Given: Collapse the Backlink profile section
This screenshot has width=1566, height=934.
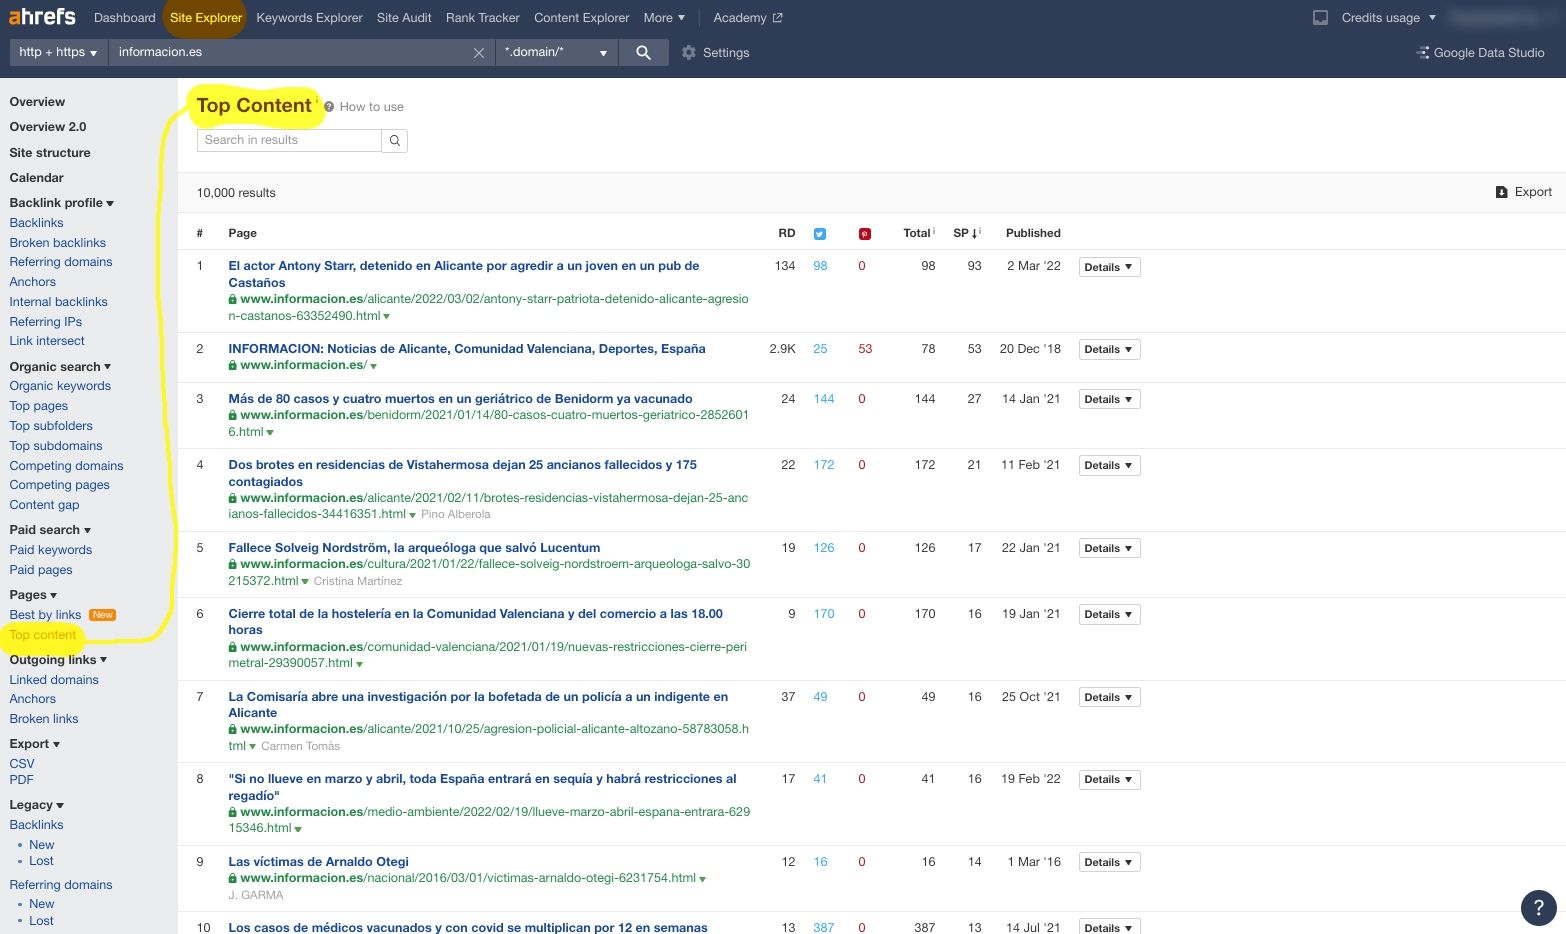Looking at the screenshot, I should coord(61,203).
